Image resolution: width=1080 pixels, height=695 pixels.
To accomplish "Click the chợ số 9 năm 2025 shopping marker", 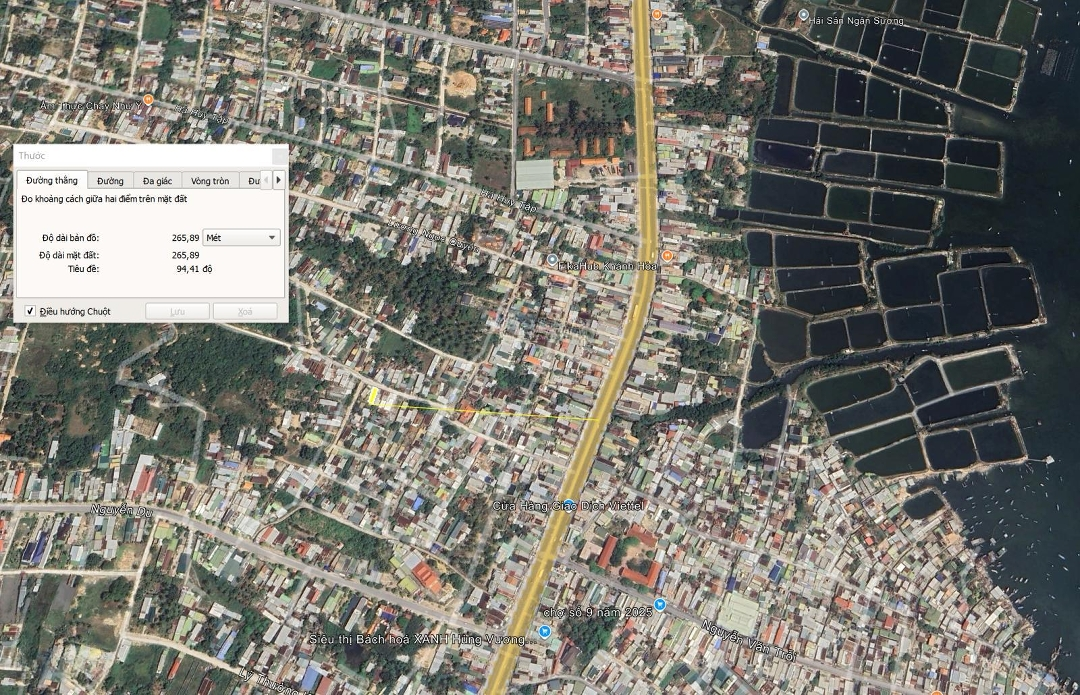I will pyautogui.click(x=660, y=605).
